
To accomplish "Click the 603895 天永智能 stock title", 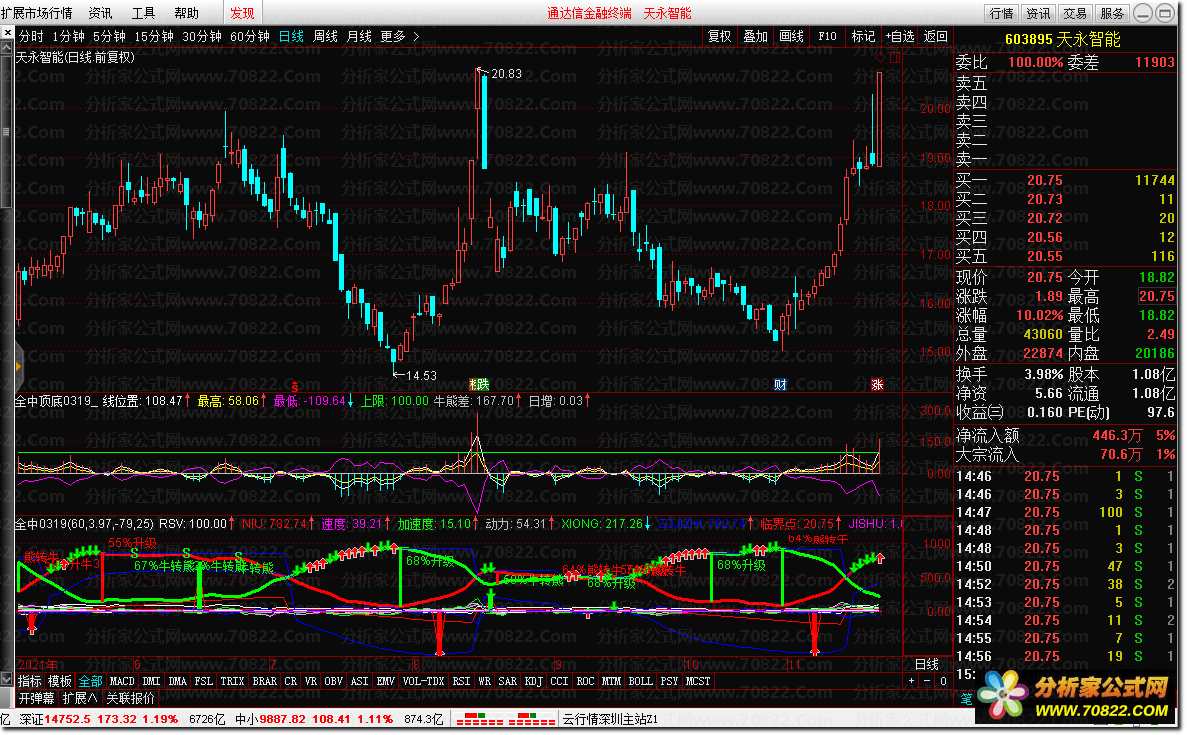I will tap(1063, 39).
